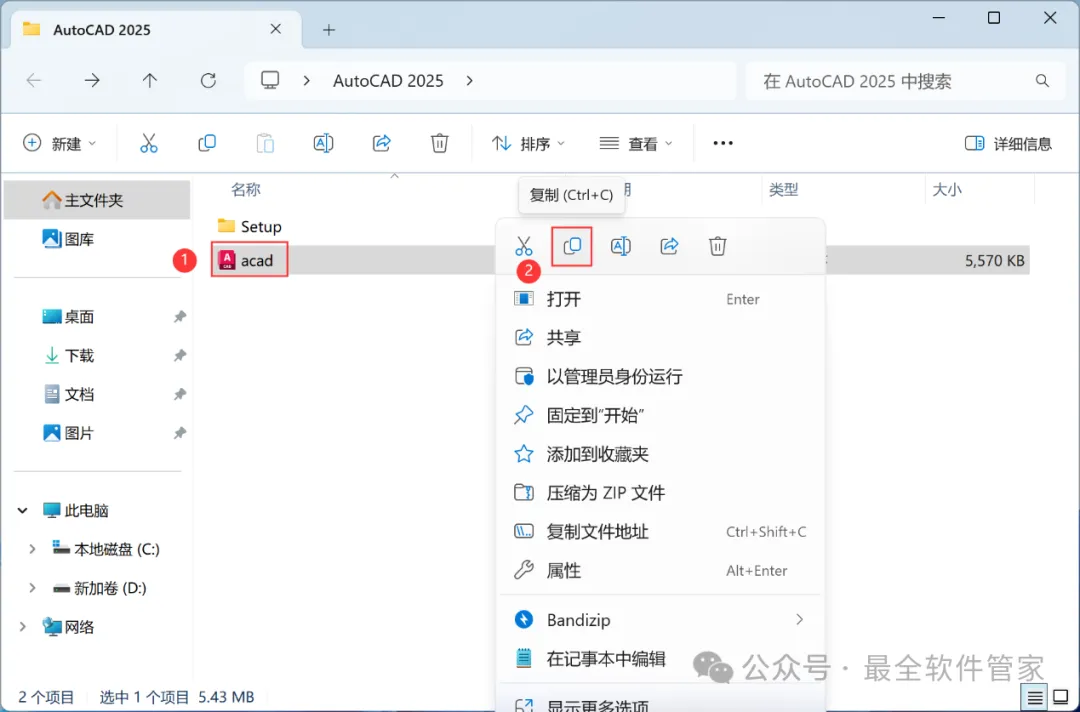The height and width of the screenshot is (712, 1080).
Task: Click chevron after AutoCAD 2025 in path
Action: pos(469,81)
